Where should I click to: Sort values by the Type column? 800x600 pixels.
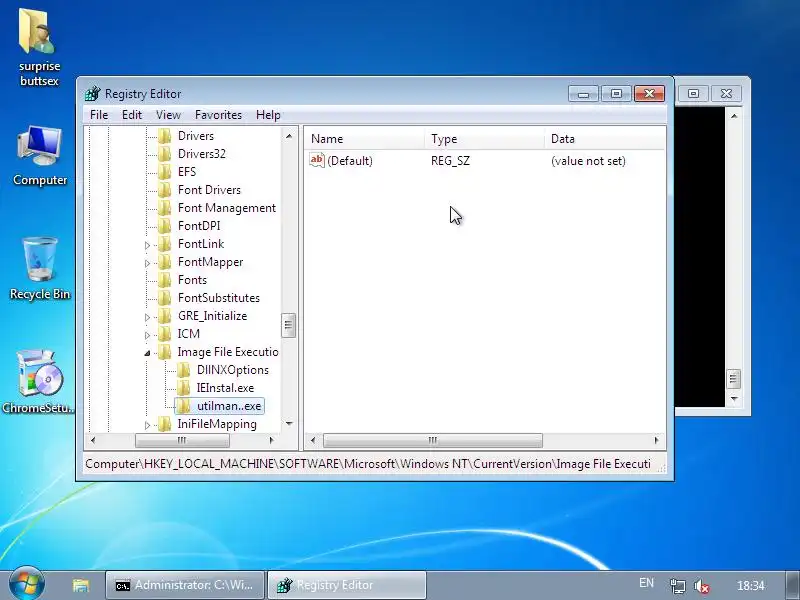tap(484, 139)
